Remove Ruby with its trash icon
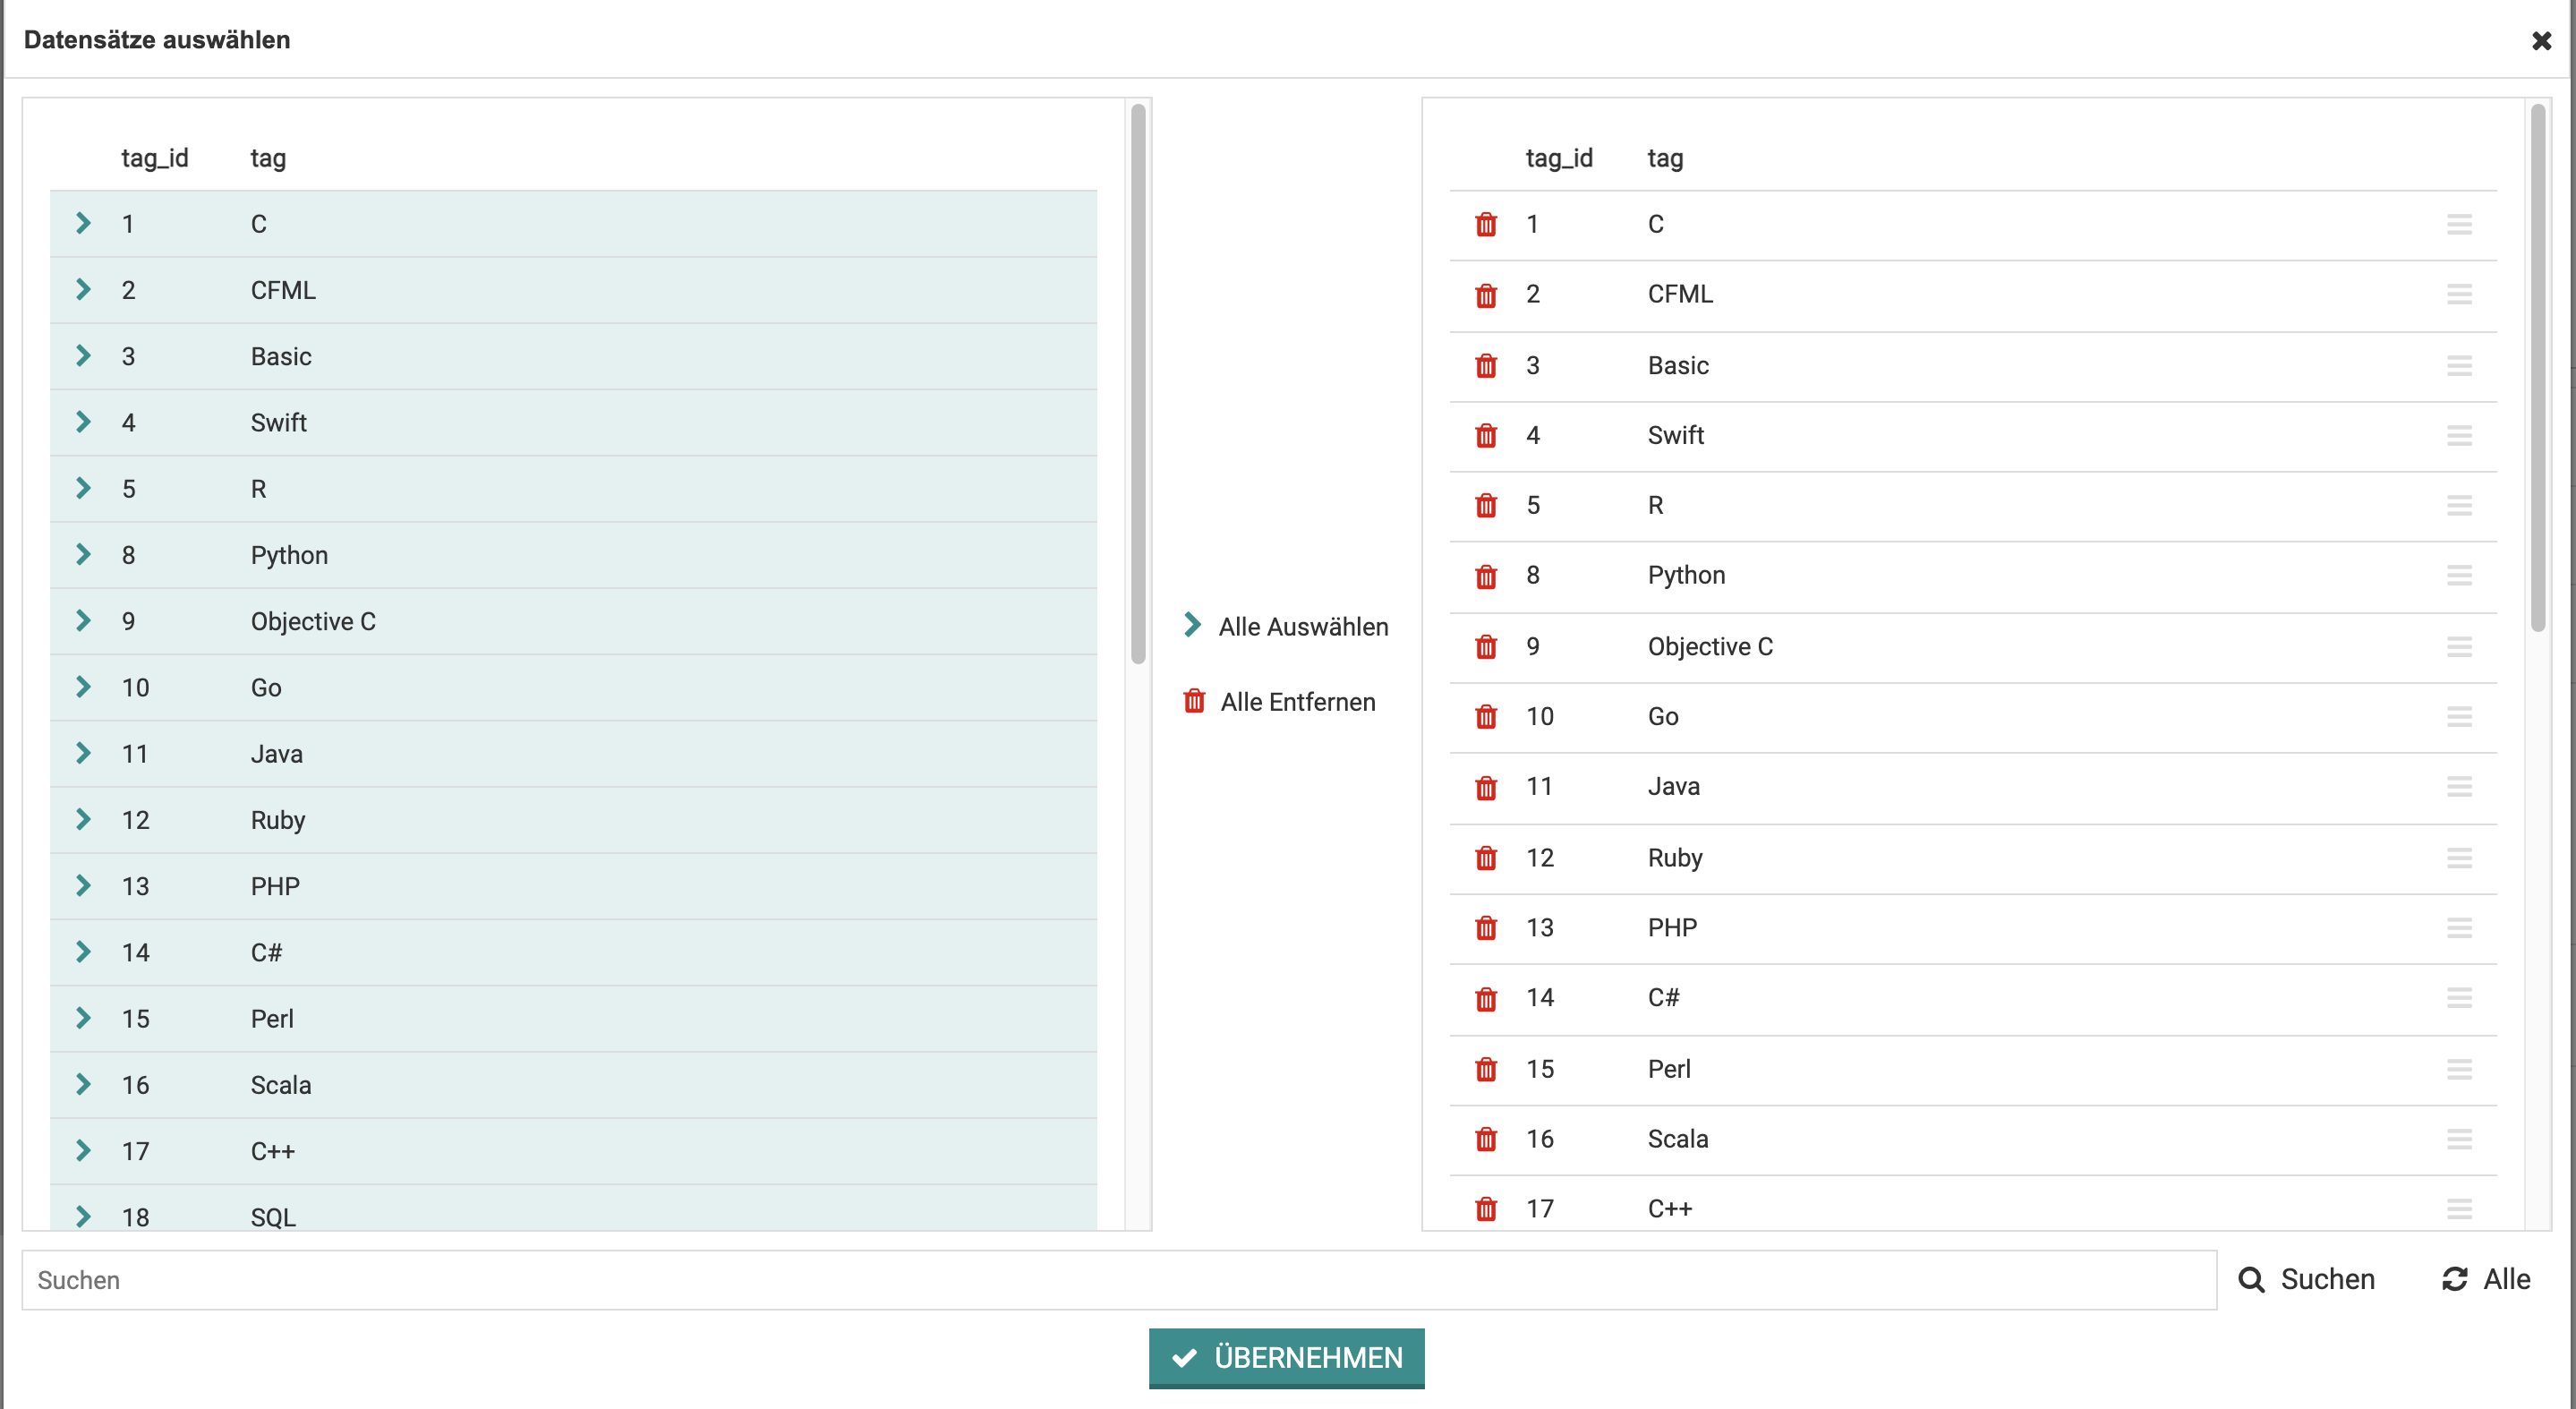 [1486, 858]
